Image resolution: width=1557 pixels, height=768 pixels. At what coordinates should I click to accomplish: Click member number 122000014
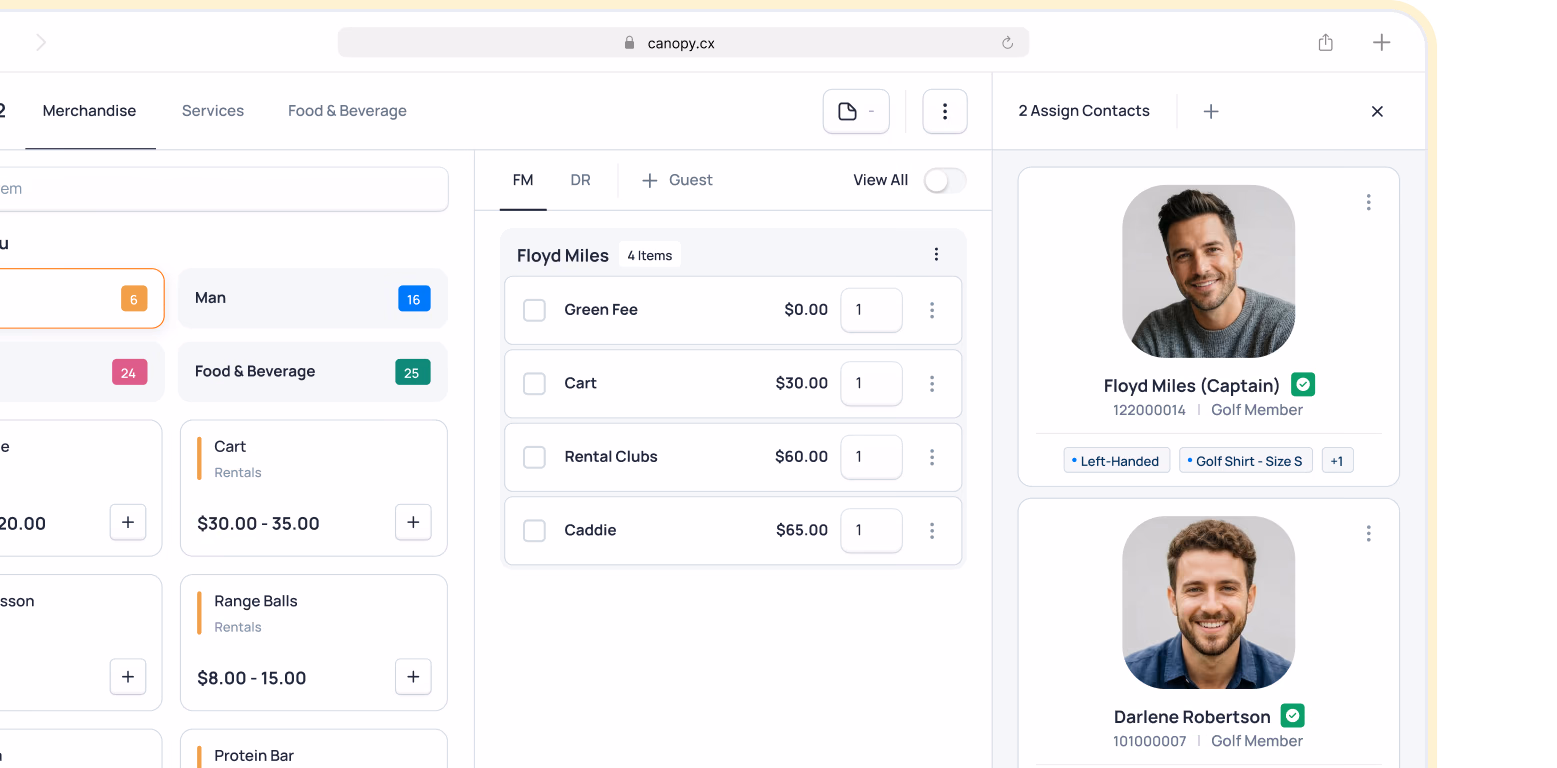[1149, 410]
